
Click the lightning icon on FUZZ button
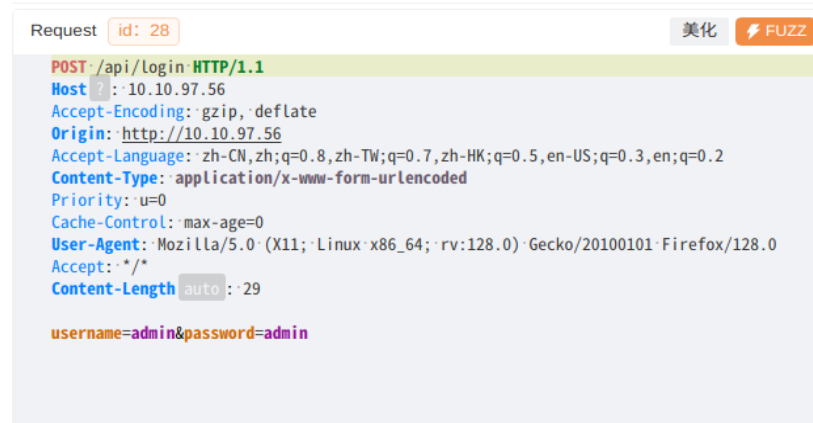(x=753, y=31)
